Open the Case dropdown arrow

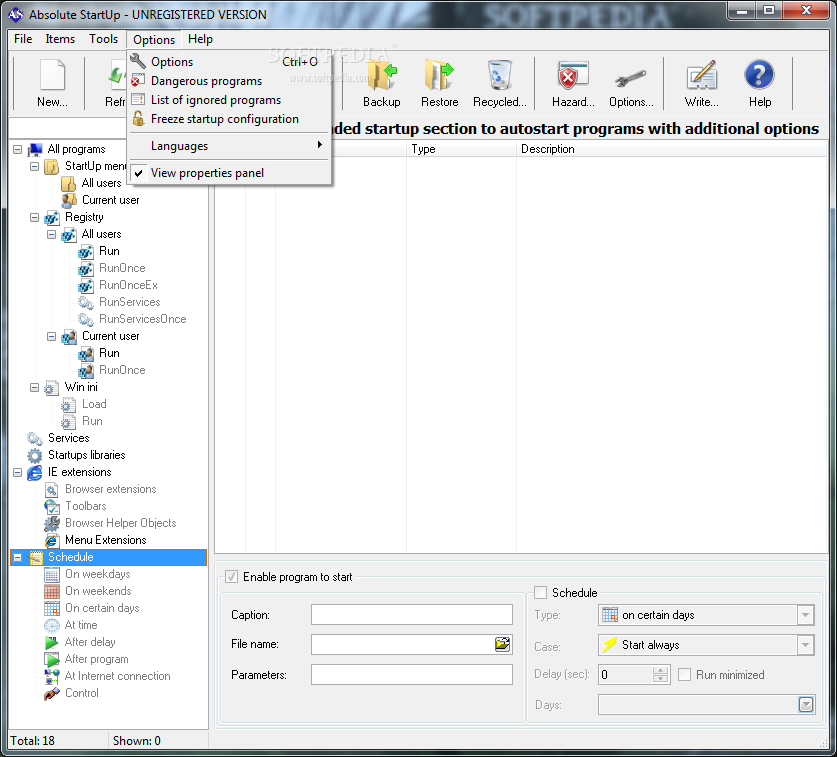click(x=806, y=645)
